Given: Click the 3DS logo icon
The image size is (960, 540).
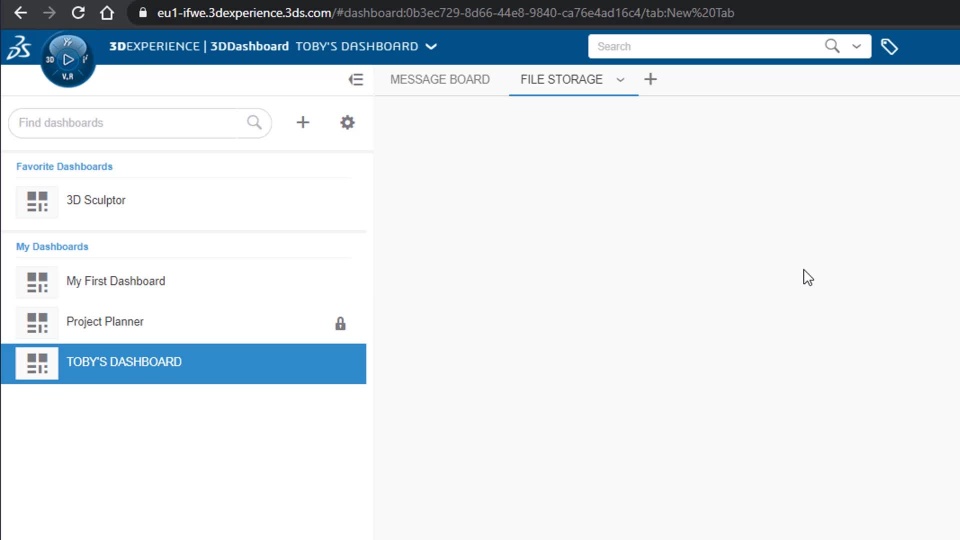Looking at the screenshot, I should click(18, 47).
